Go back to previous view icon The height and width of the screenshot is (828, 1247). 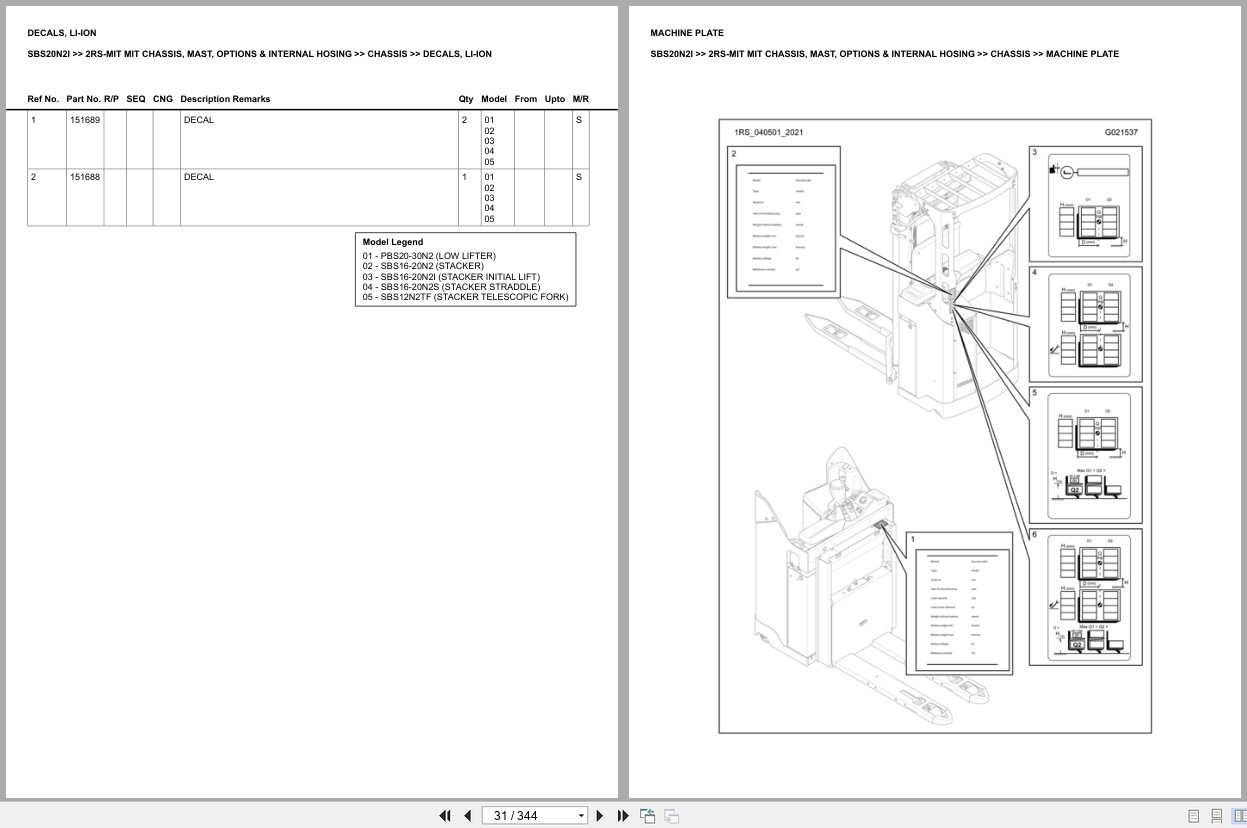click(x=647, y=816)
